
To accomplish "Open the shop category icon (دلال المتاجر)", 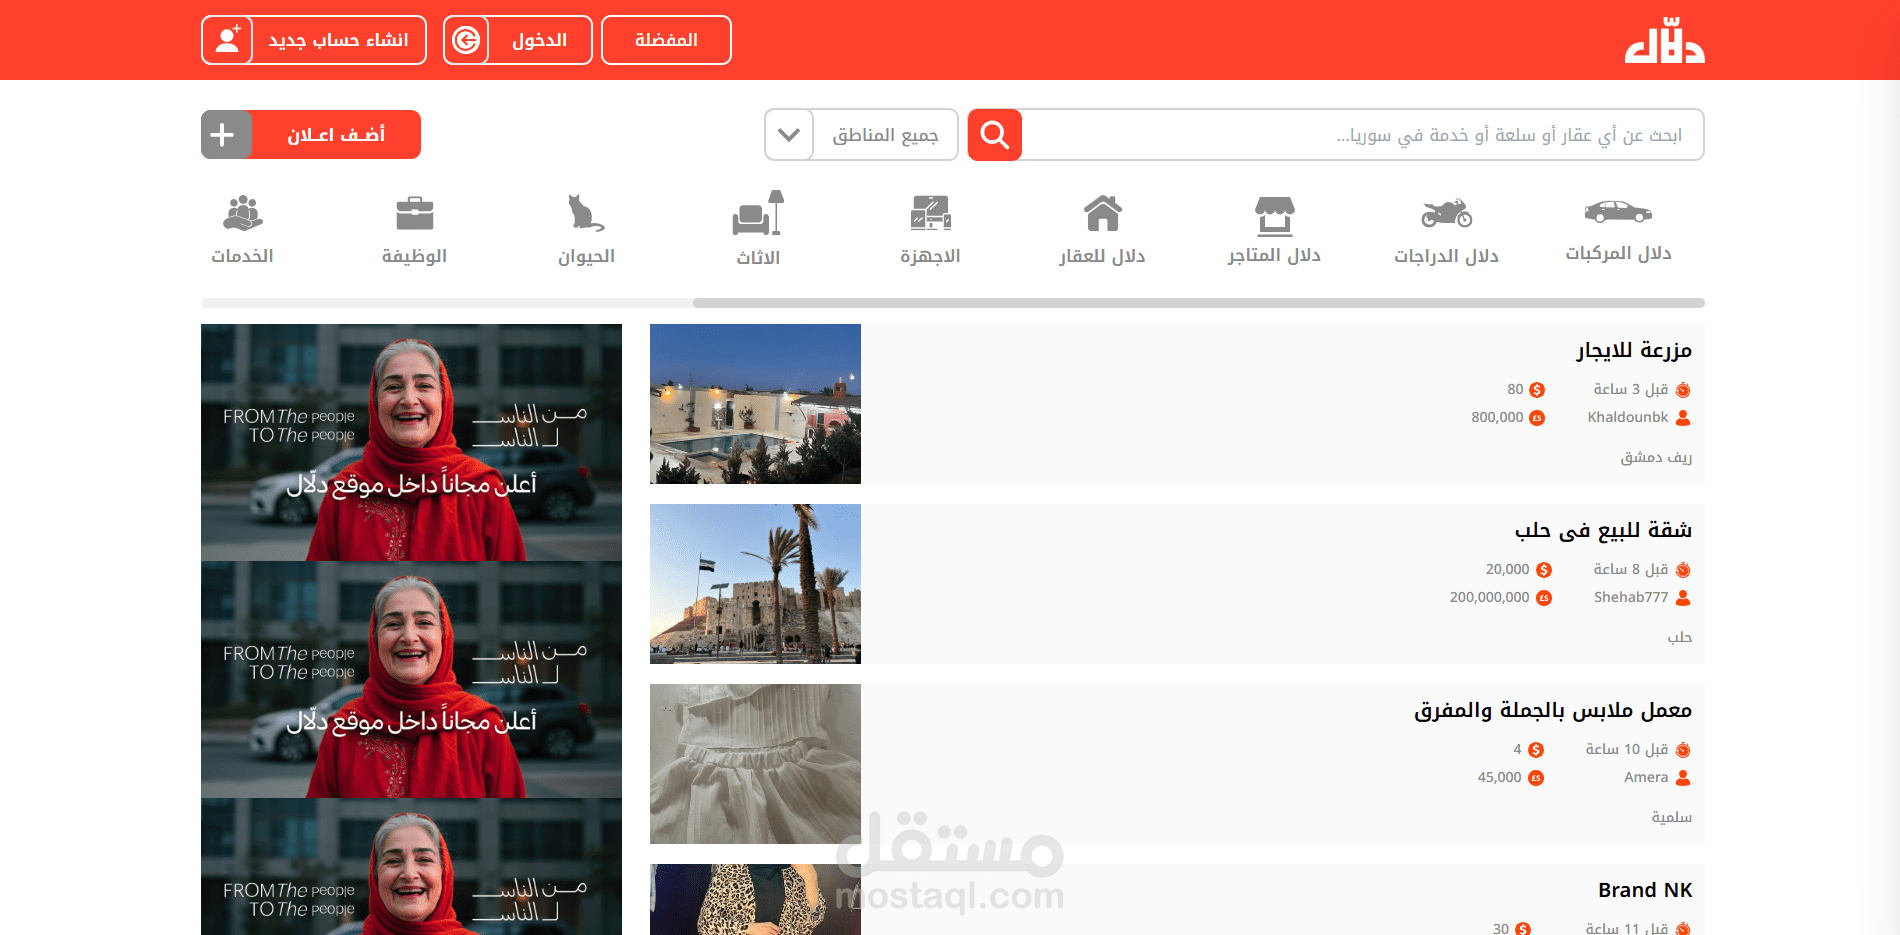I will (x=1274, y=214).
